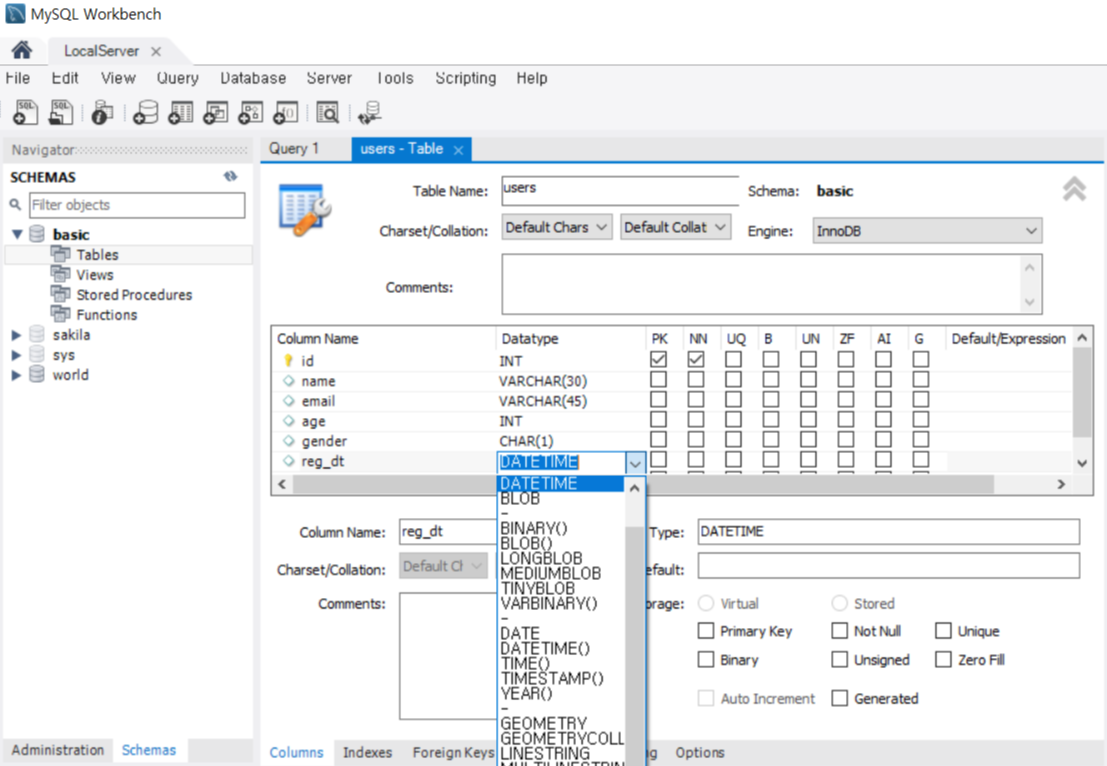The image size is (1107, 766).
Task: Pick LONGBLOB in the datatype list
Action: (541, 558)
